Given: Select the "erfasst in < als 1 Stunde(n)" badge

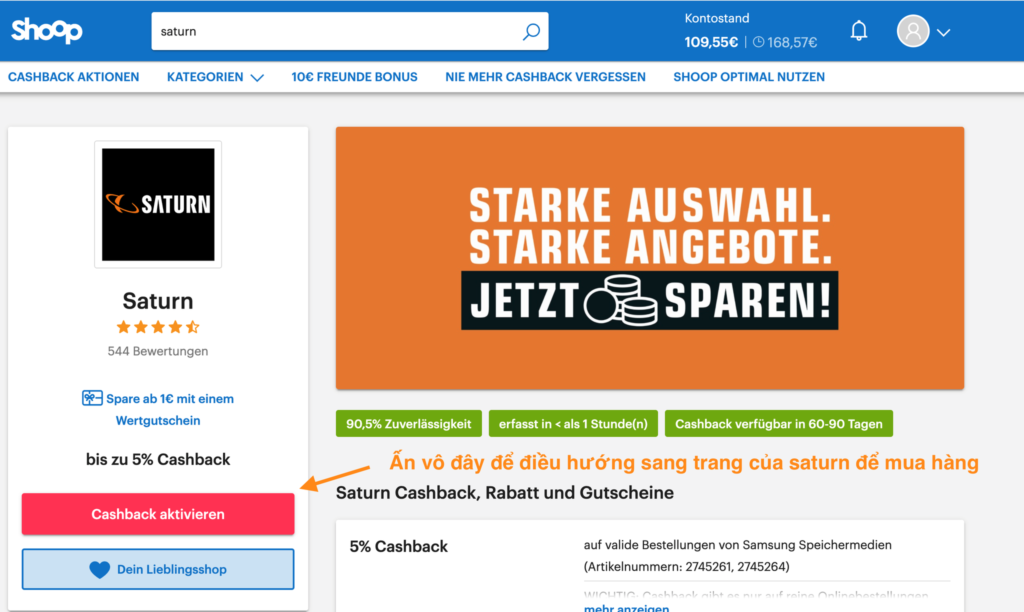Looking at the screenshot, I should (573, 424).
